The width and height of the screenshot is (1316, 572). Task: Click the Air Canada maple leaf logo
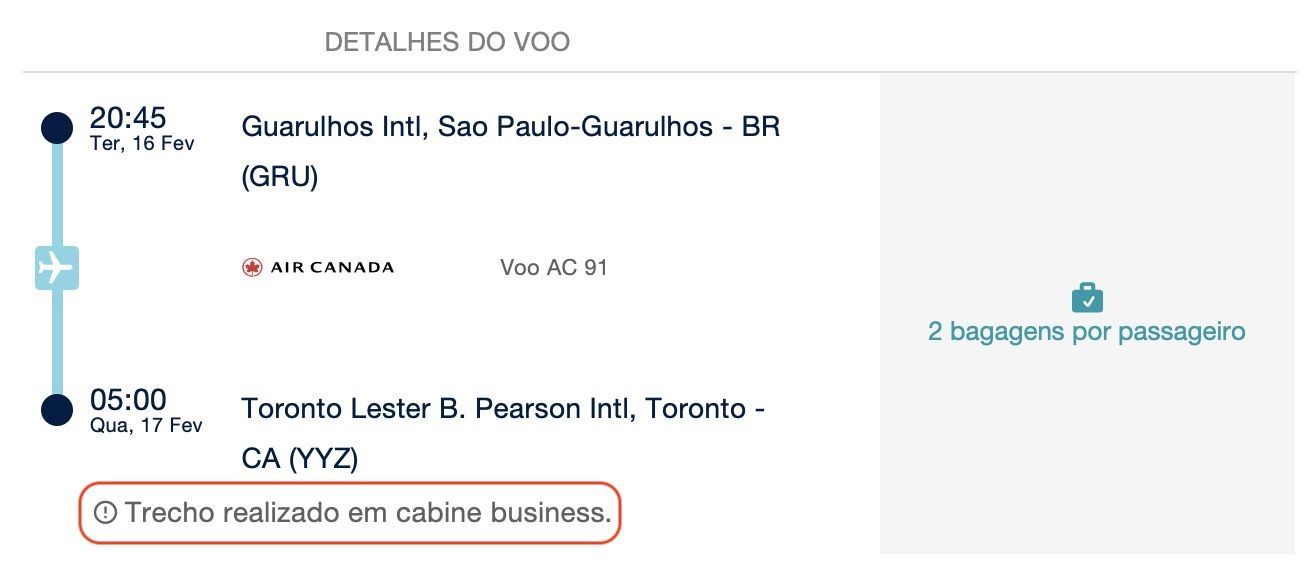(252, 267)
